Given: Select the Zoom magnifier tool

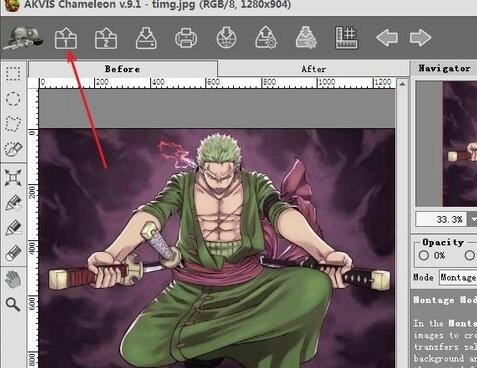Looking at the screenshot, I should point(13,304).
